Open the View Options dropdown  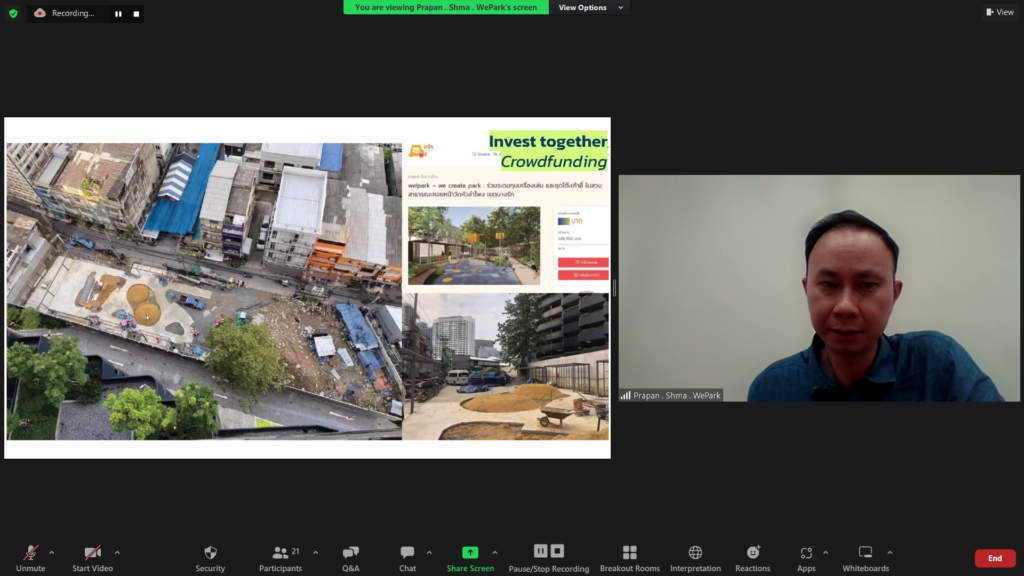click(x=590, y=8)
